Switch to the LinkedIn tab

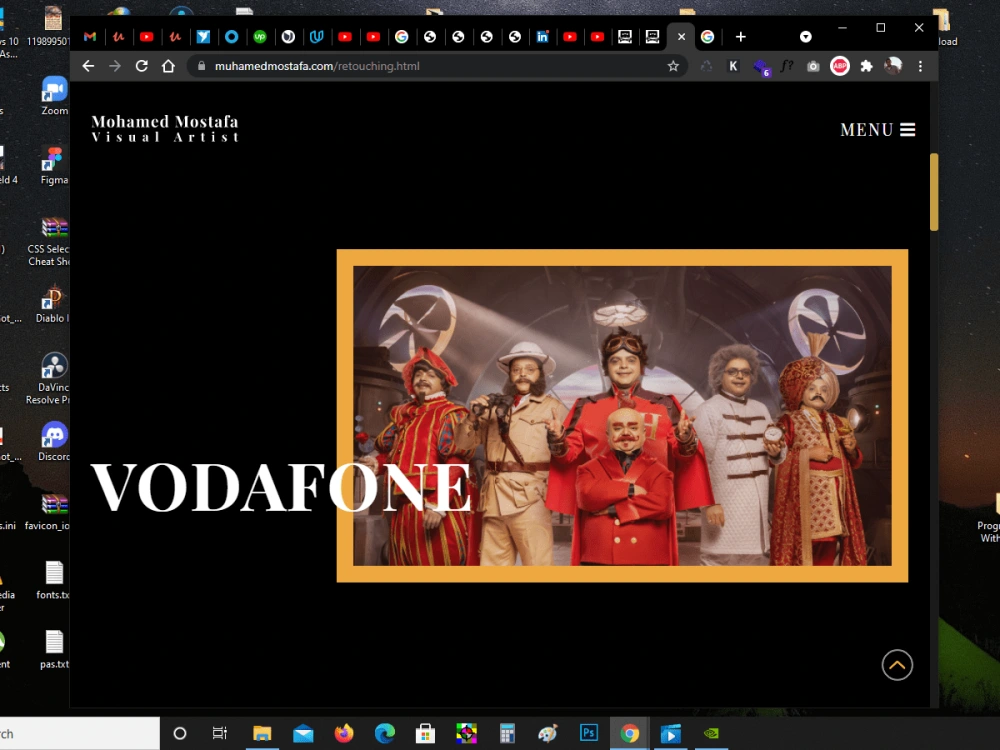(542, 37)
